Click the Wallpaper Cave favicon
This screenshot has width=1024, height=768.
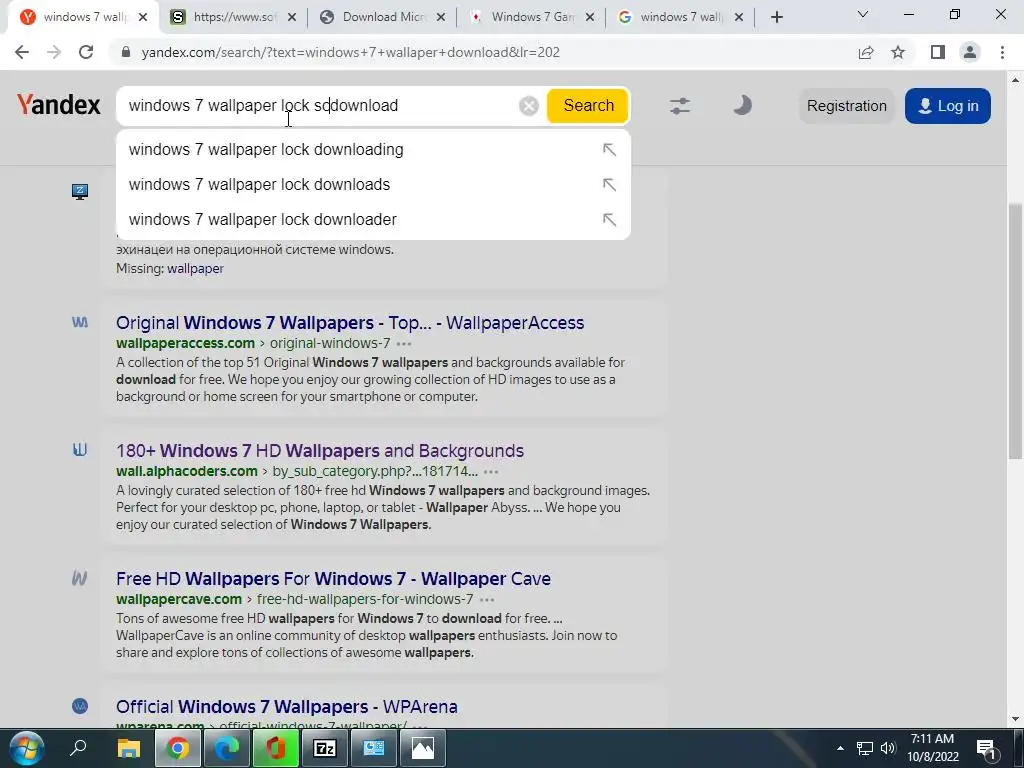pos(80,578)
